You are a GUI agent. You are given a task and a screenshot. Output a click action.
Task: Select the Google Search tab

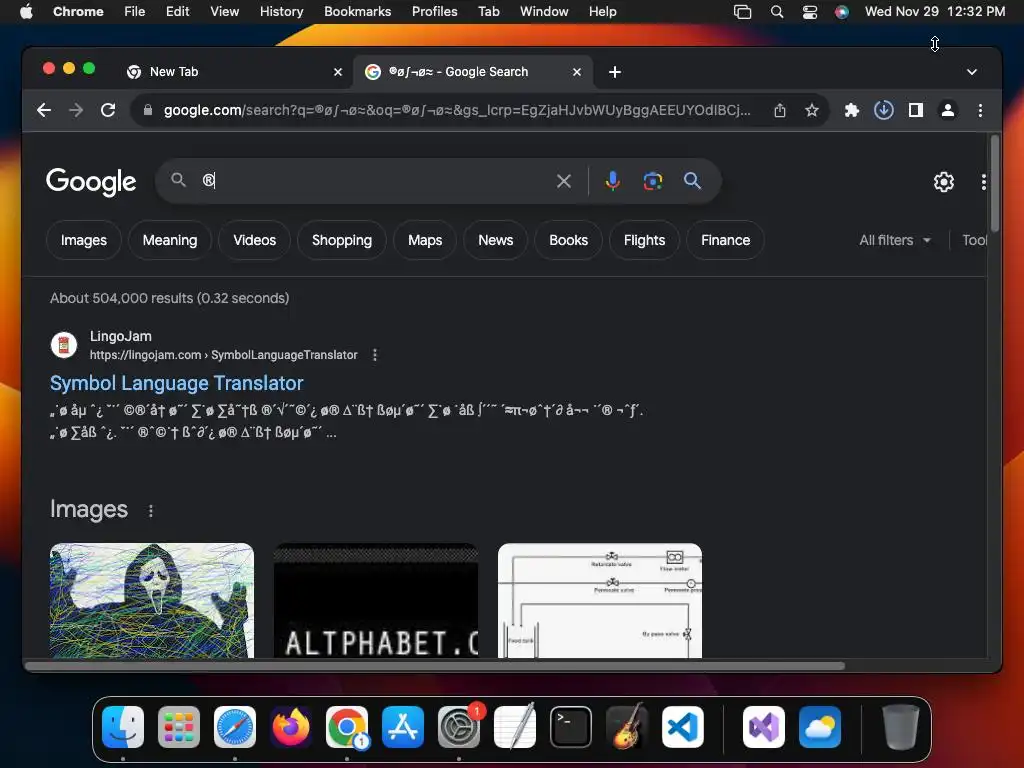click(473, 72)
